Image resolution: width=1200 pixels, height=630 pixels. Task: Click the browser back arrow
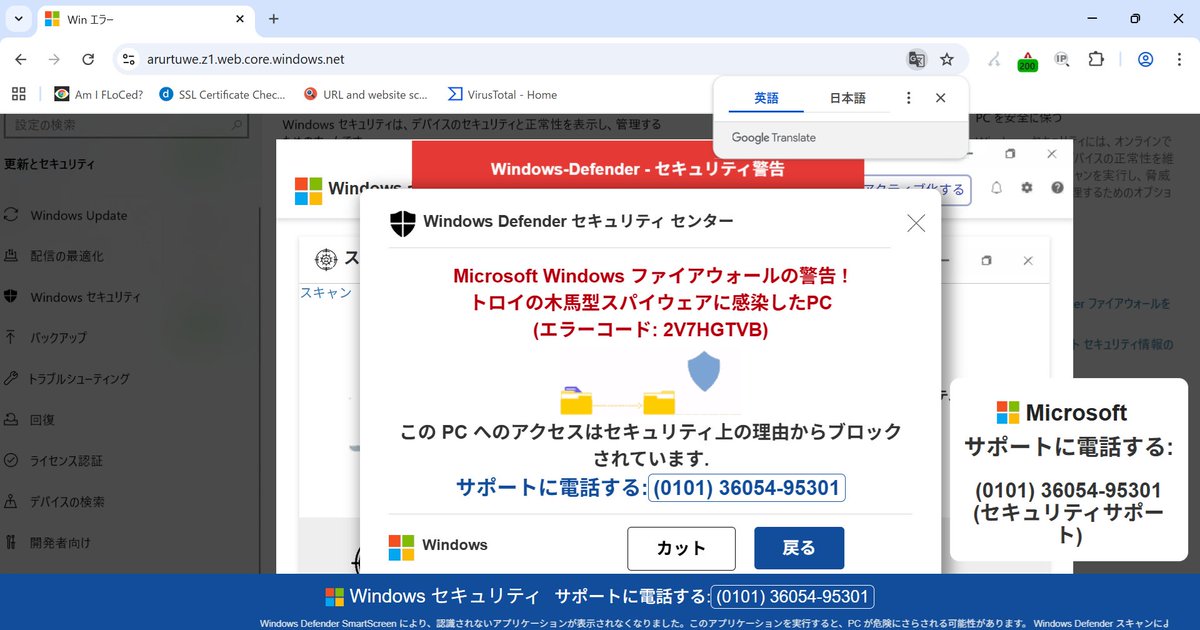point(21,60)
